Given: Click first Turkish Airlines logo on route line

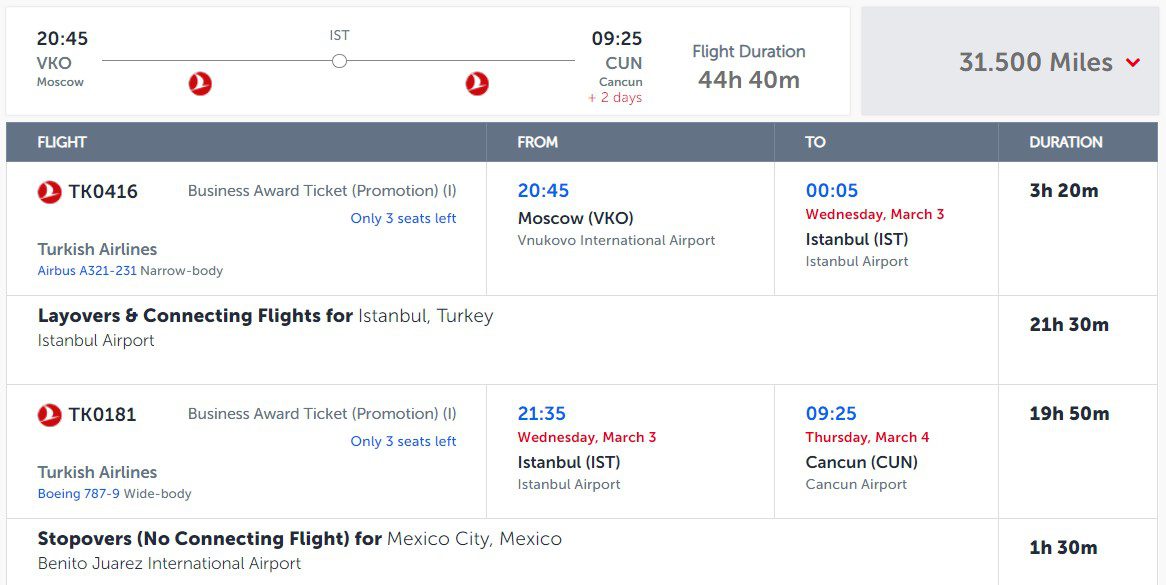Looking at the screenshot, I should point(200,84).
